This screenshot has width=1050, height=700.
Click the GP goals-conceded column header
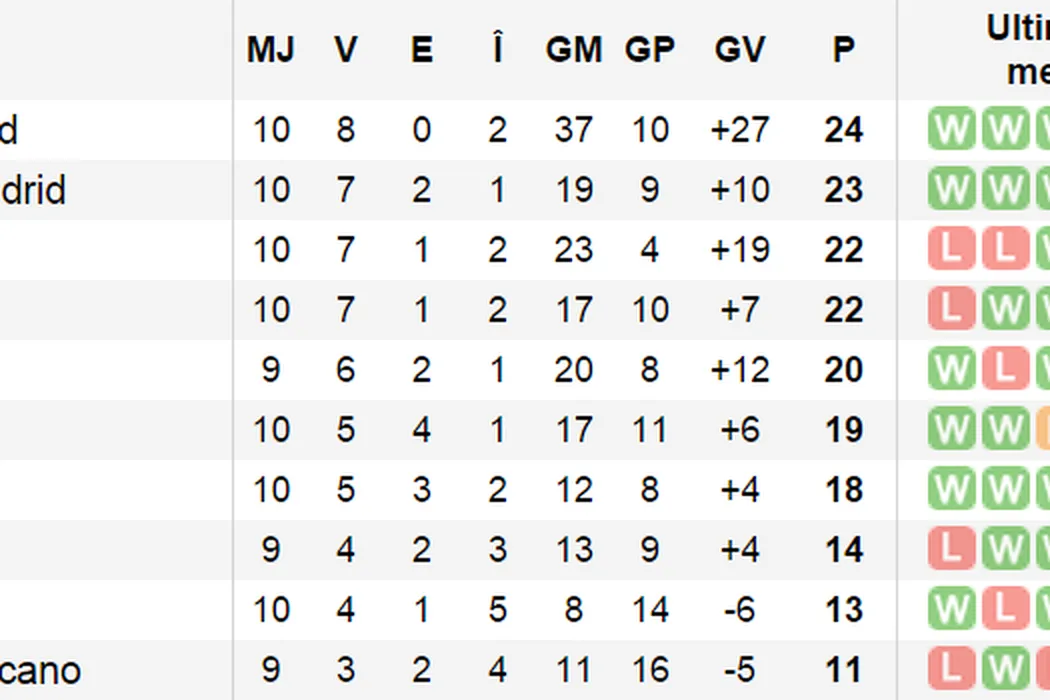[x=650, y=50]
